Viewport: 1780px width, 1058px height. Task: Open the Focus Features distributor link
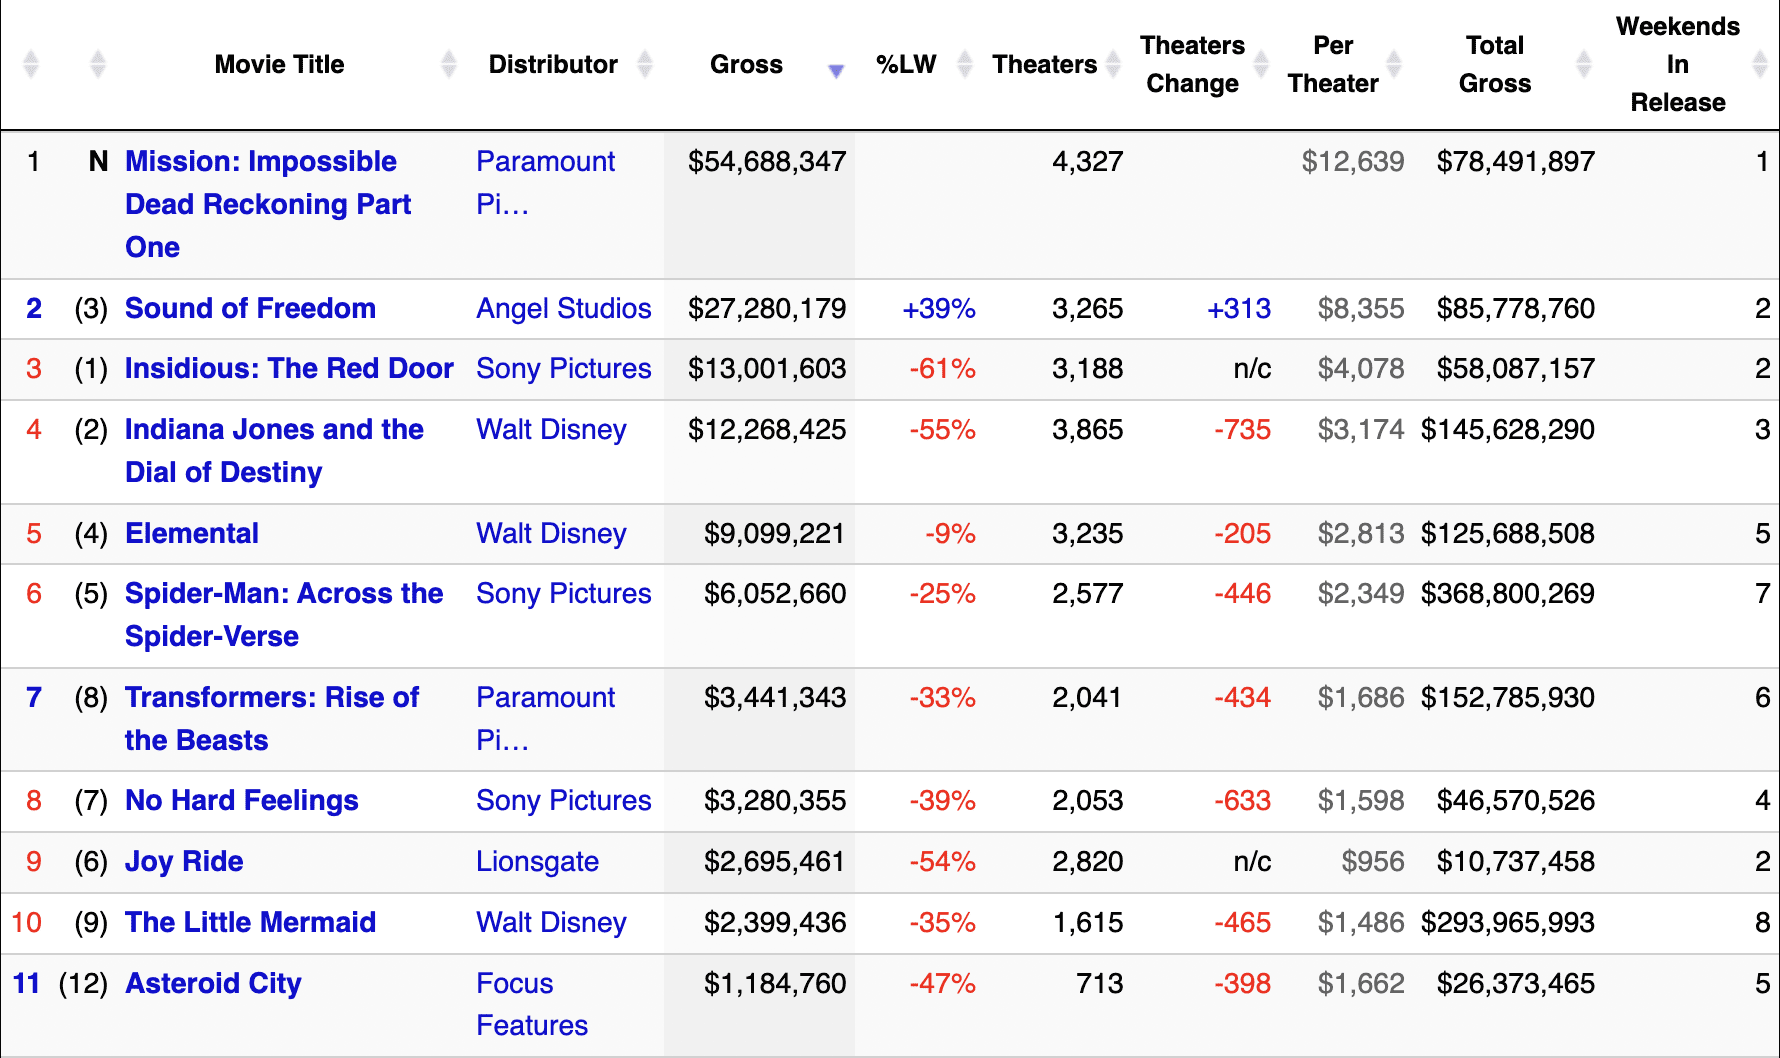coord(532,1005)
